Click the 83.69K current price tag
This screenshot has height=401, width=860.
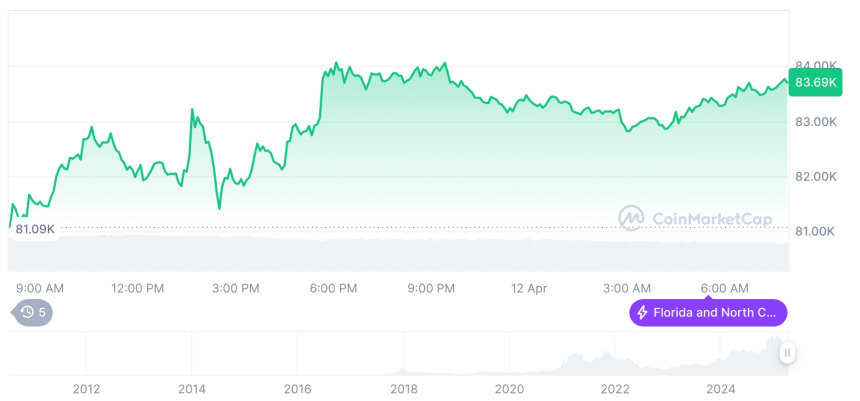(x=814, y=83)
